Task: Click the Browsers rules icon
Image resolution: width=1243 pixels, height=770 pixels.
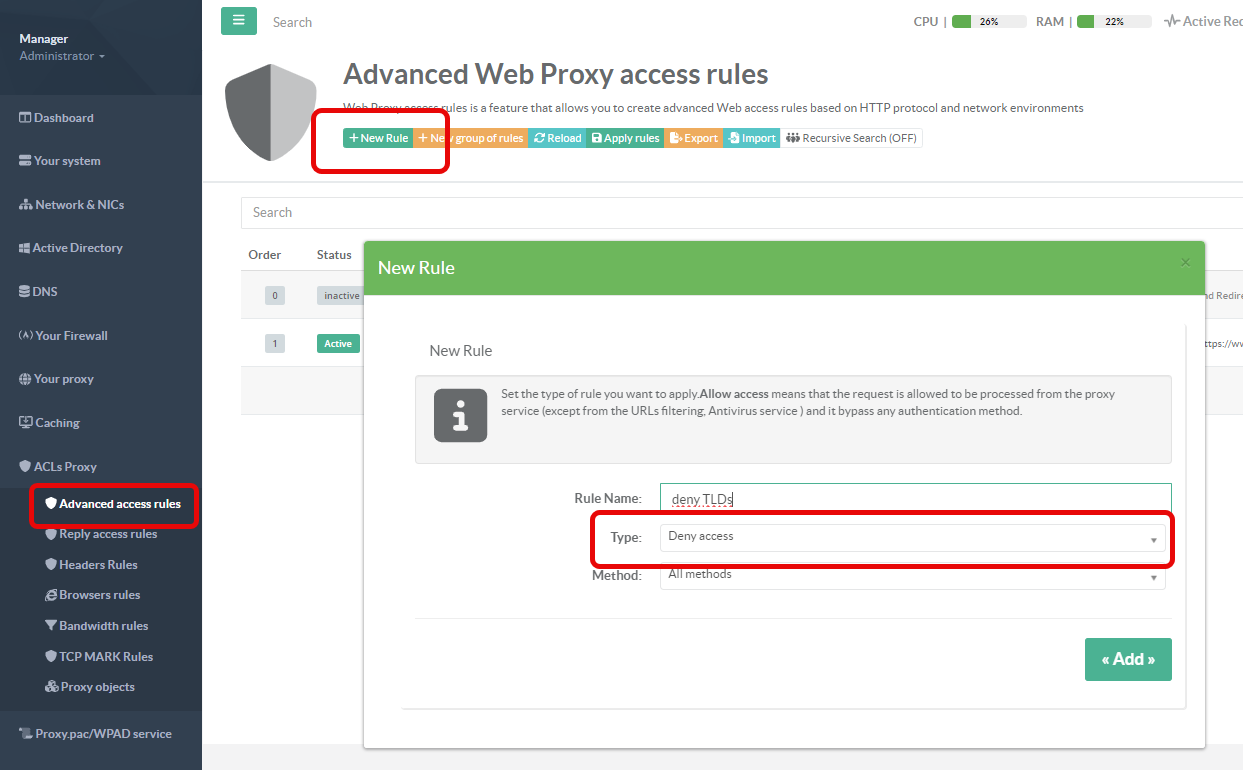Action: coord(51,595)
